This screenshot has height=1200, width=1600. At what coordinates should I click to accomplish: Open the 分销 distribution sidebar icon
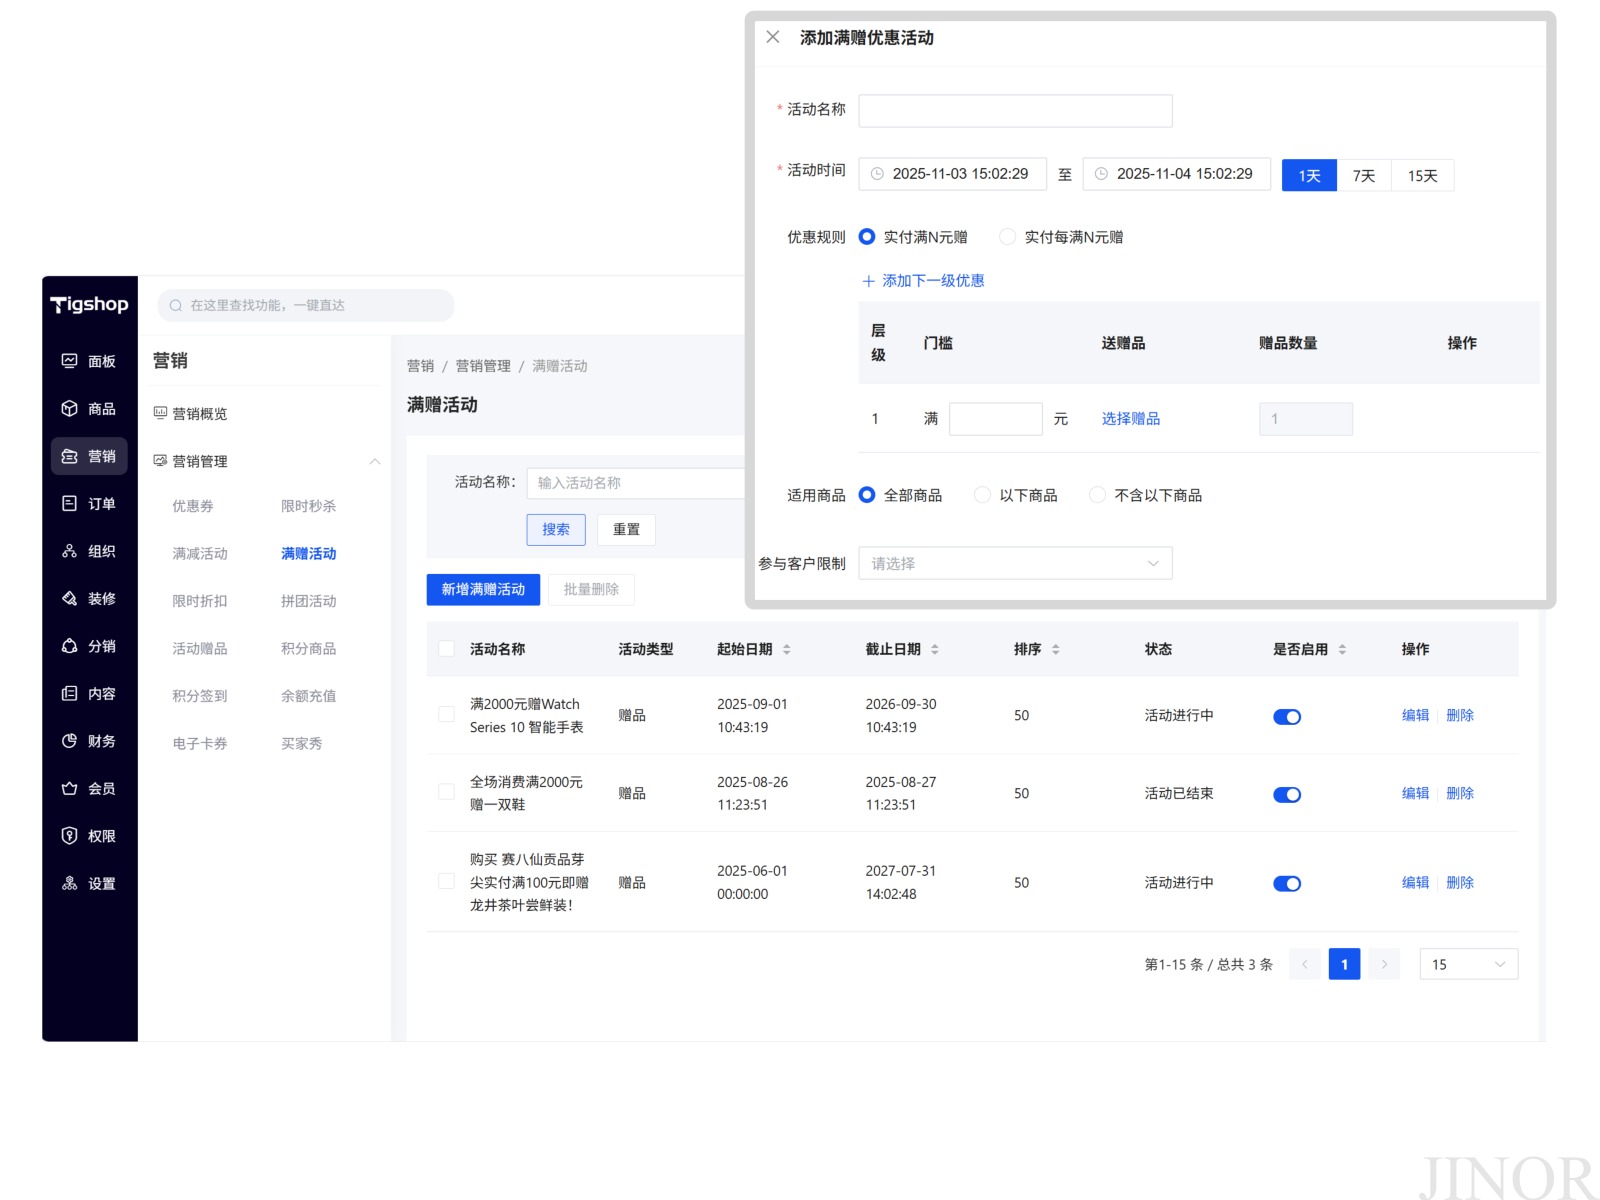pos(69,646)
